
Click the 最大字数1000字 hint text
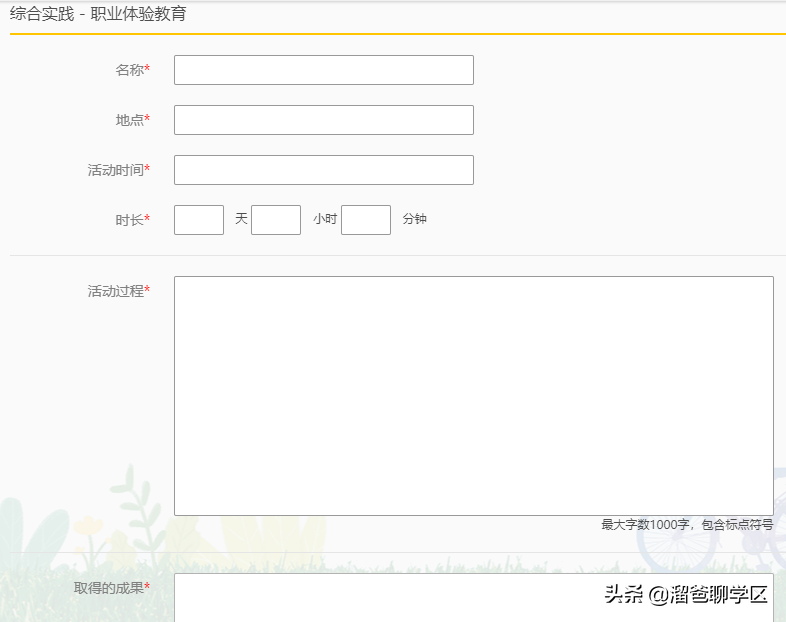[x=687, y=525]
